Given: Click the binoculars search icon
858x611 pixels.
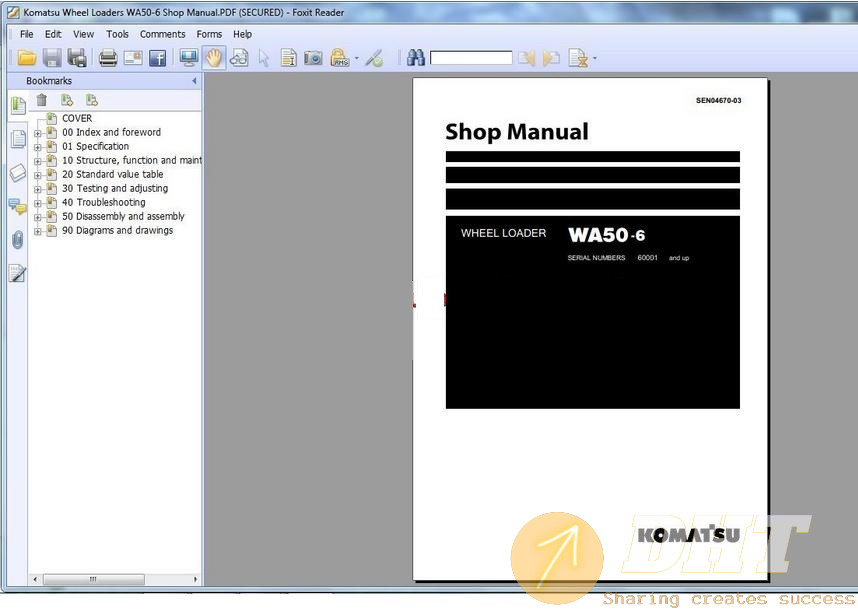Looking at the screenshot, I should pos(416,57).
